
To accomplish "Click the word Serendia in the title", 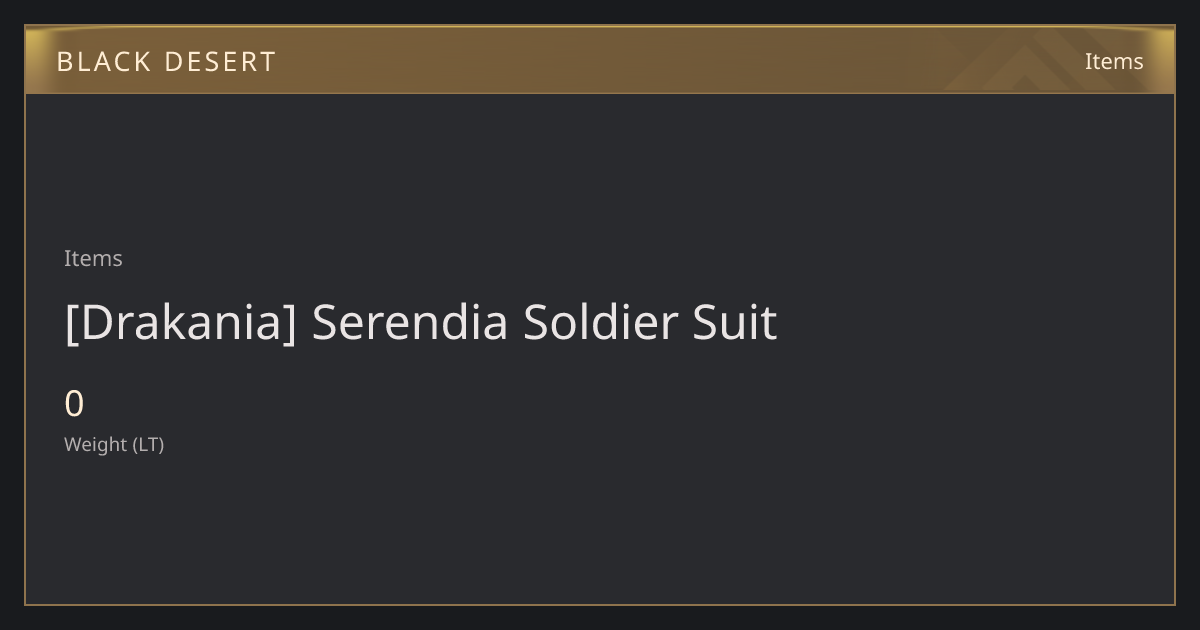I will pos(410,322).
